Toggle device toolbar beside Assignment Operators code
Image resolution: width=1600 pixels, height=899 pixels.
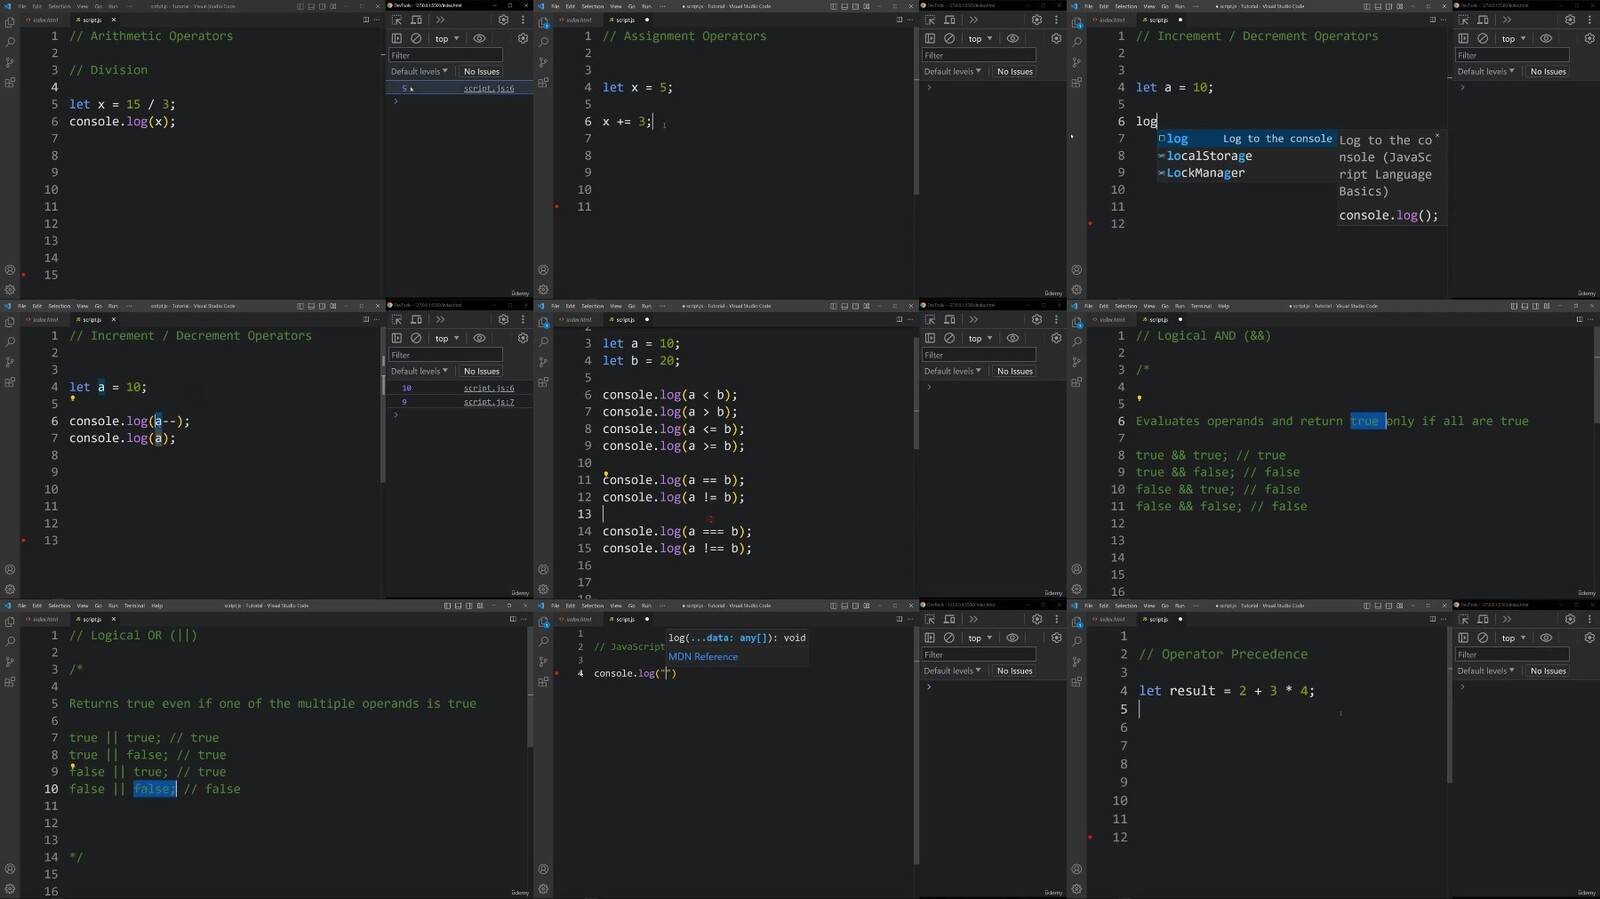click(x=949, y=20)
